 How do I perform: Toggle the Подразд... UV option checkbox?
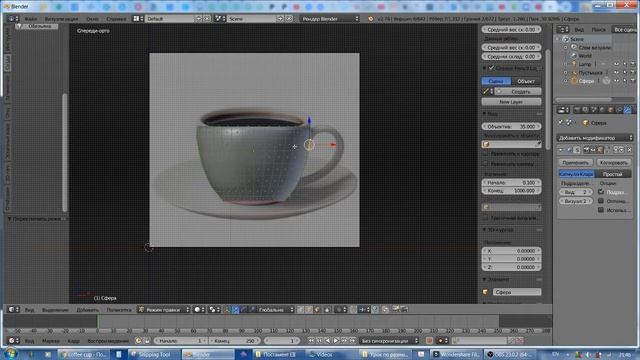[x=601, y=192]
